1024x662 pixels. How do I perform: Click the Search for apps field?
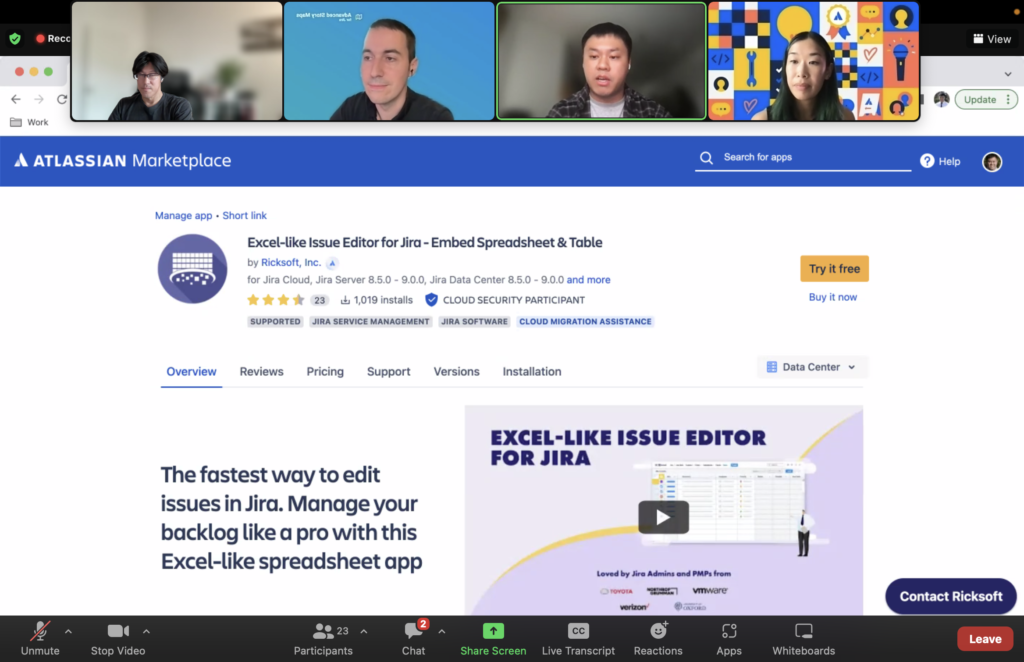810,158
